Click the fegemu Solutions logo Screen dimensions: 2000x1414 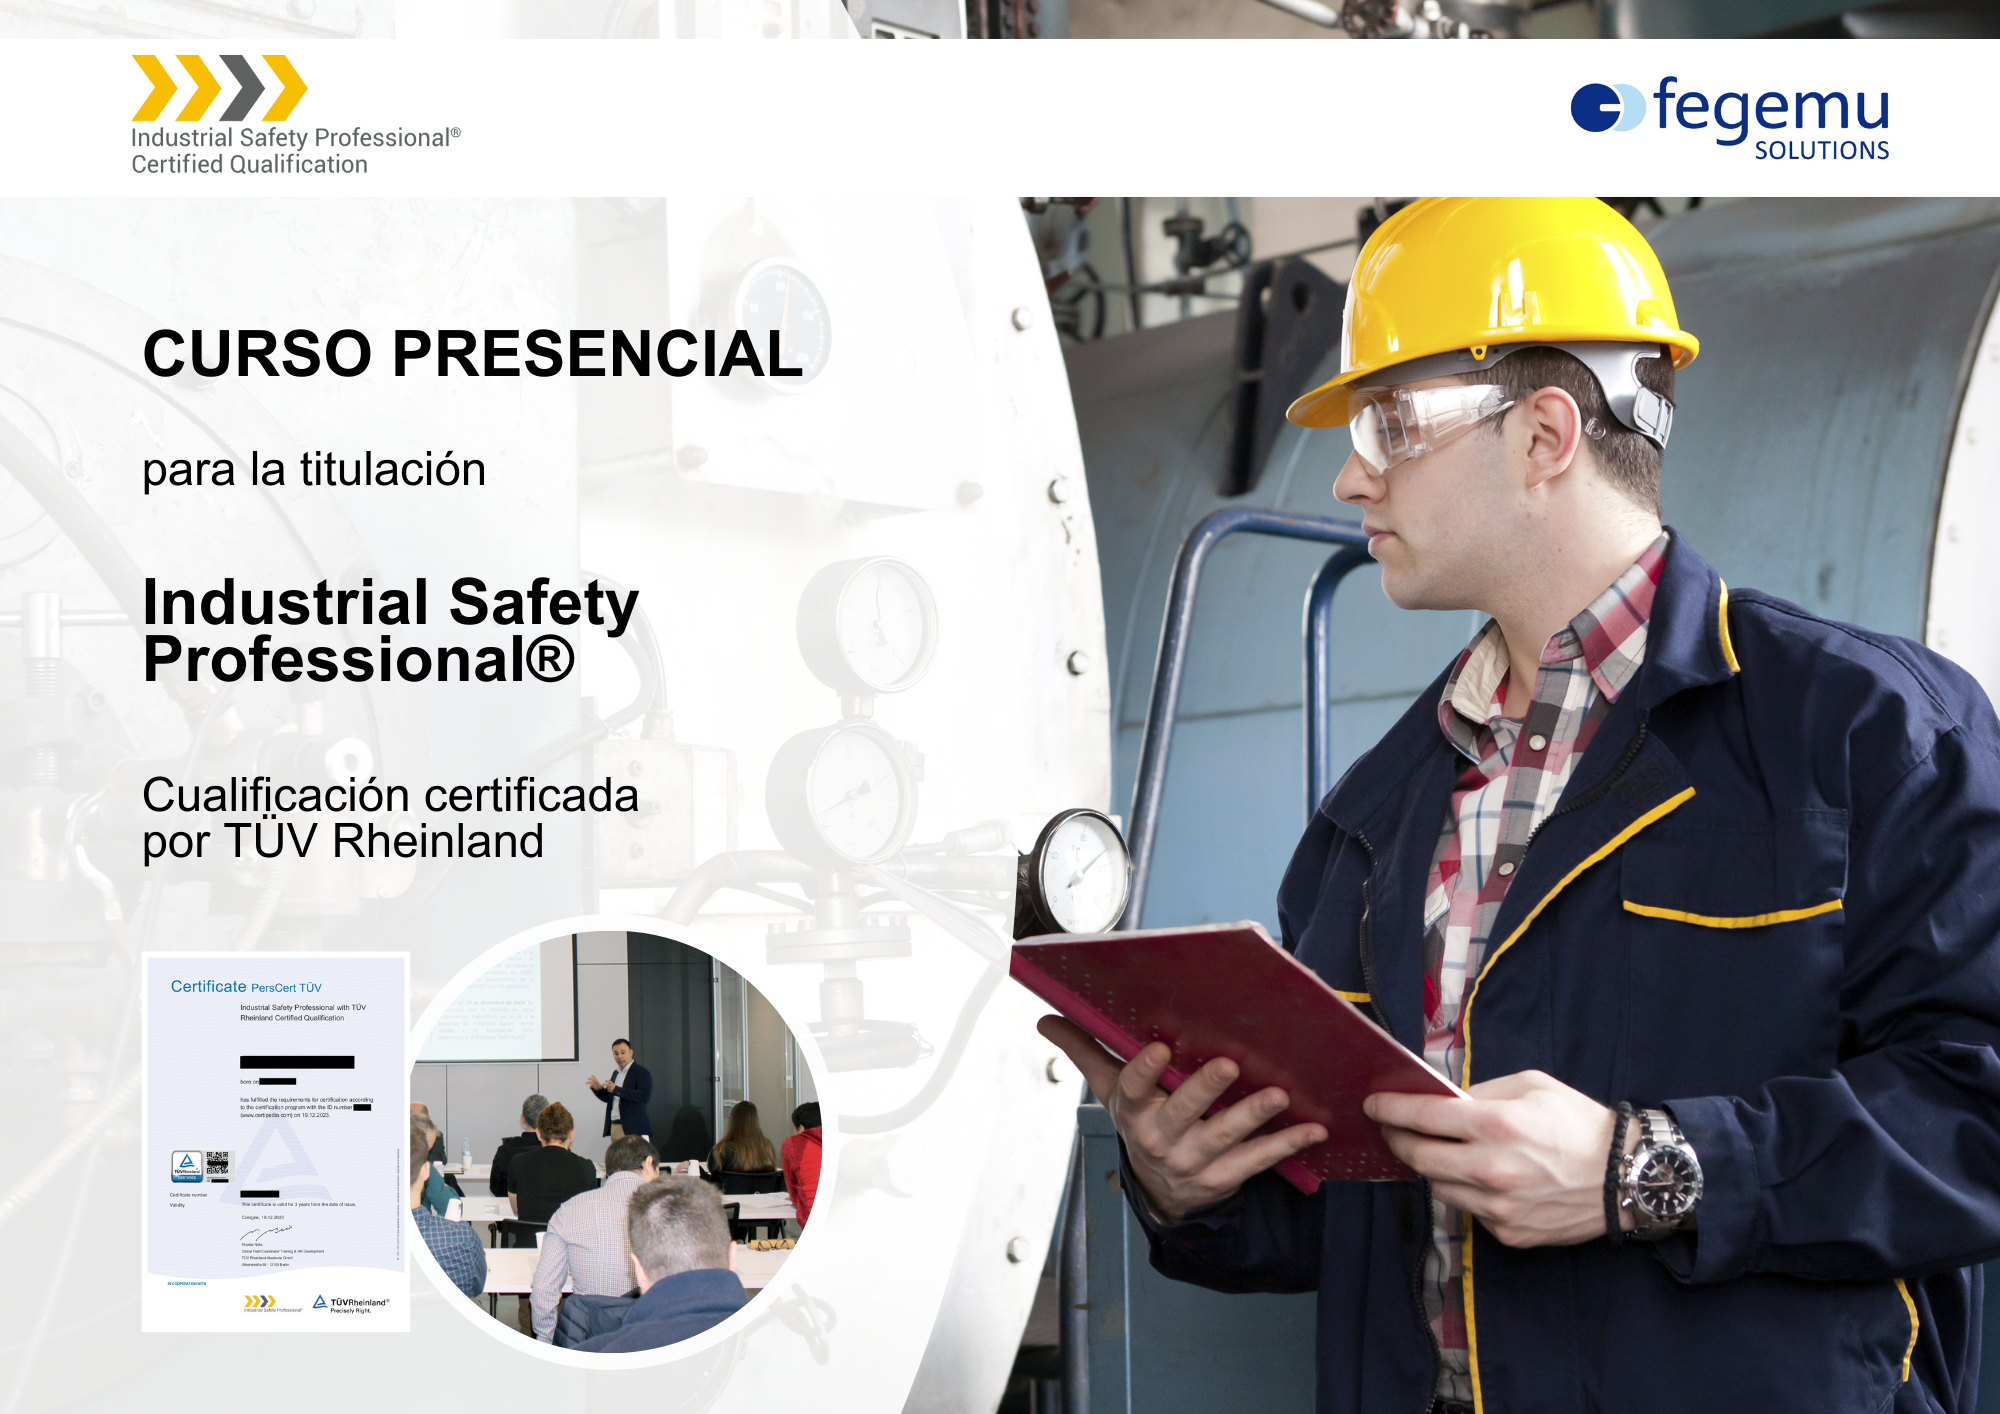1730,118
